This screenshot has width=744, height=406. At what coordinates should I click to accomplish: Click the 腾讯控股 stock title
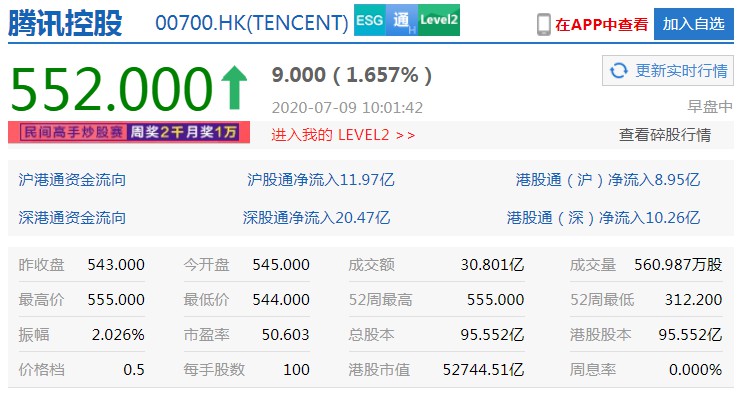(x=65, y=23)
